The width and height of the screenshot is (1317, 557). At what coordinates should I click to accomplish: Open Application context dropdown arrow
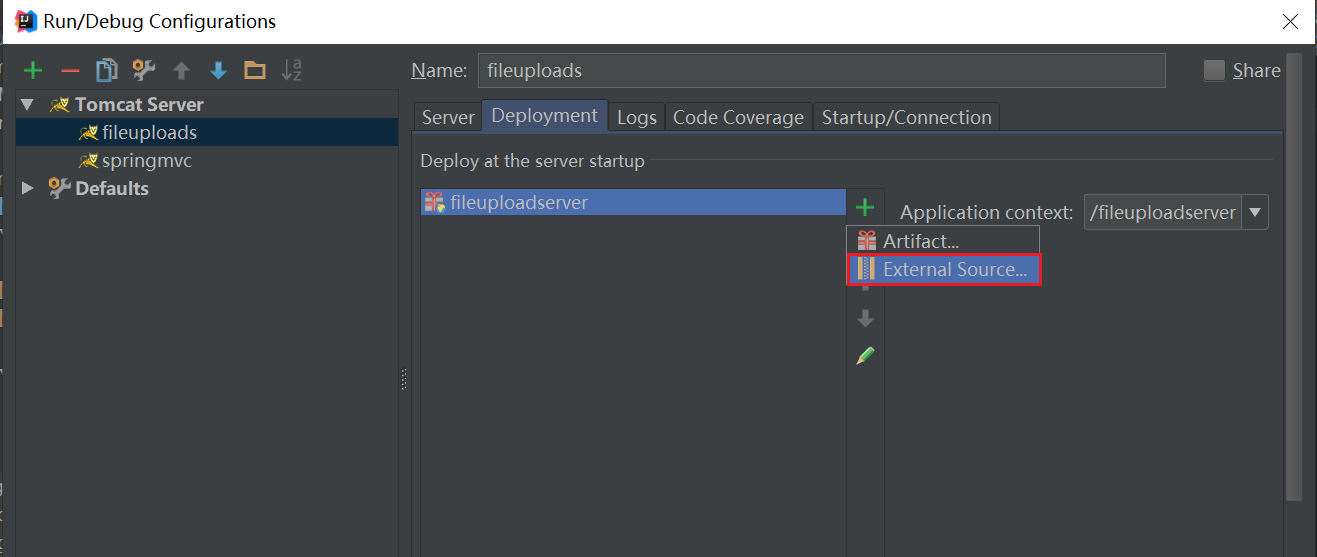pyautogui.click(x=1255, y=212)
